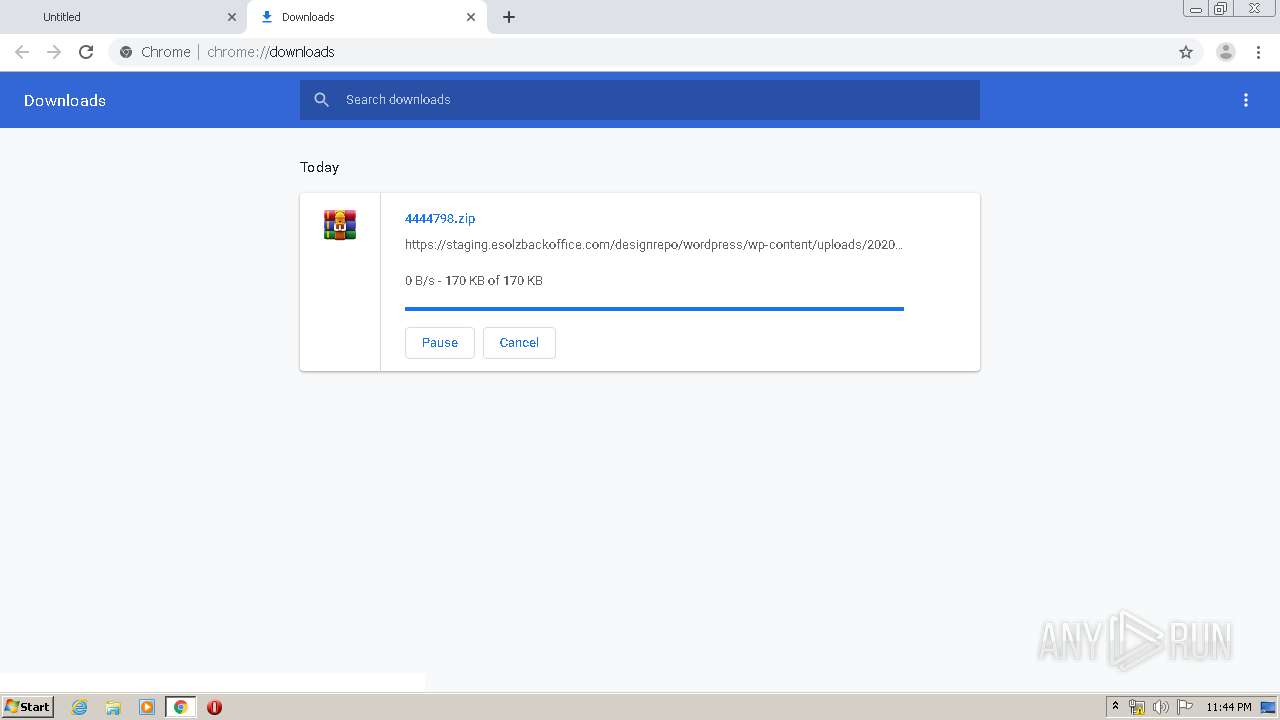Viewport: 1280px width, 720px height.
Task: Click the Show desktop monitor tray icon
Action: tap(1268, 707)
